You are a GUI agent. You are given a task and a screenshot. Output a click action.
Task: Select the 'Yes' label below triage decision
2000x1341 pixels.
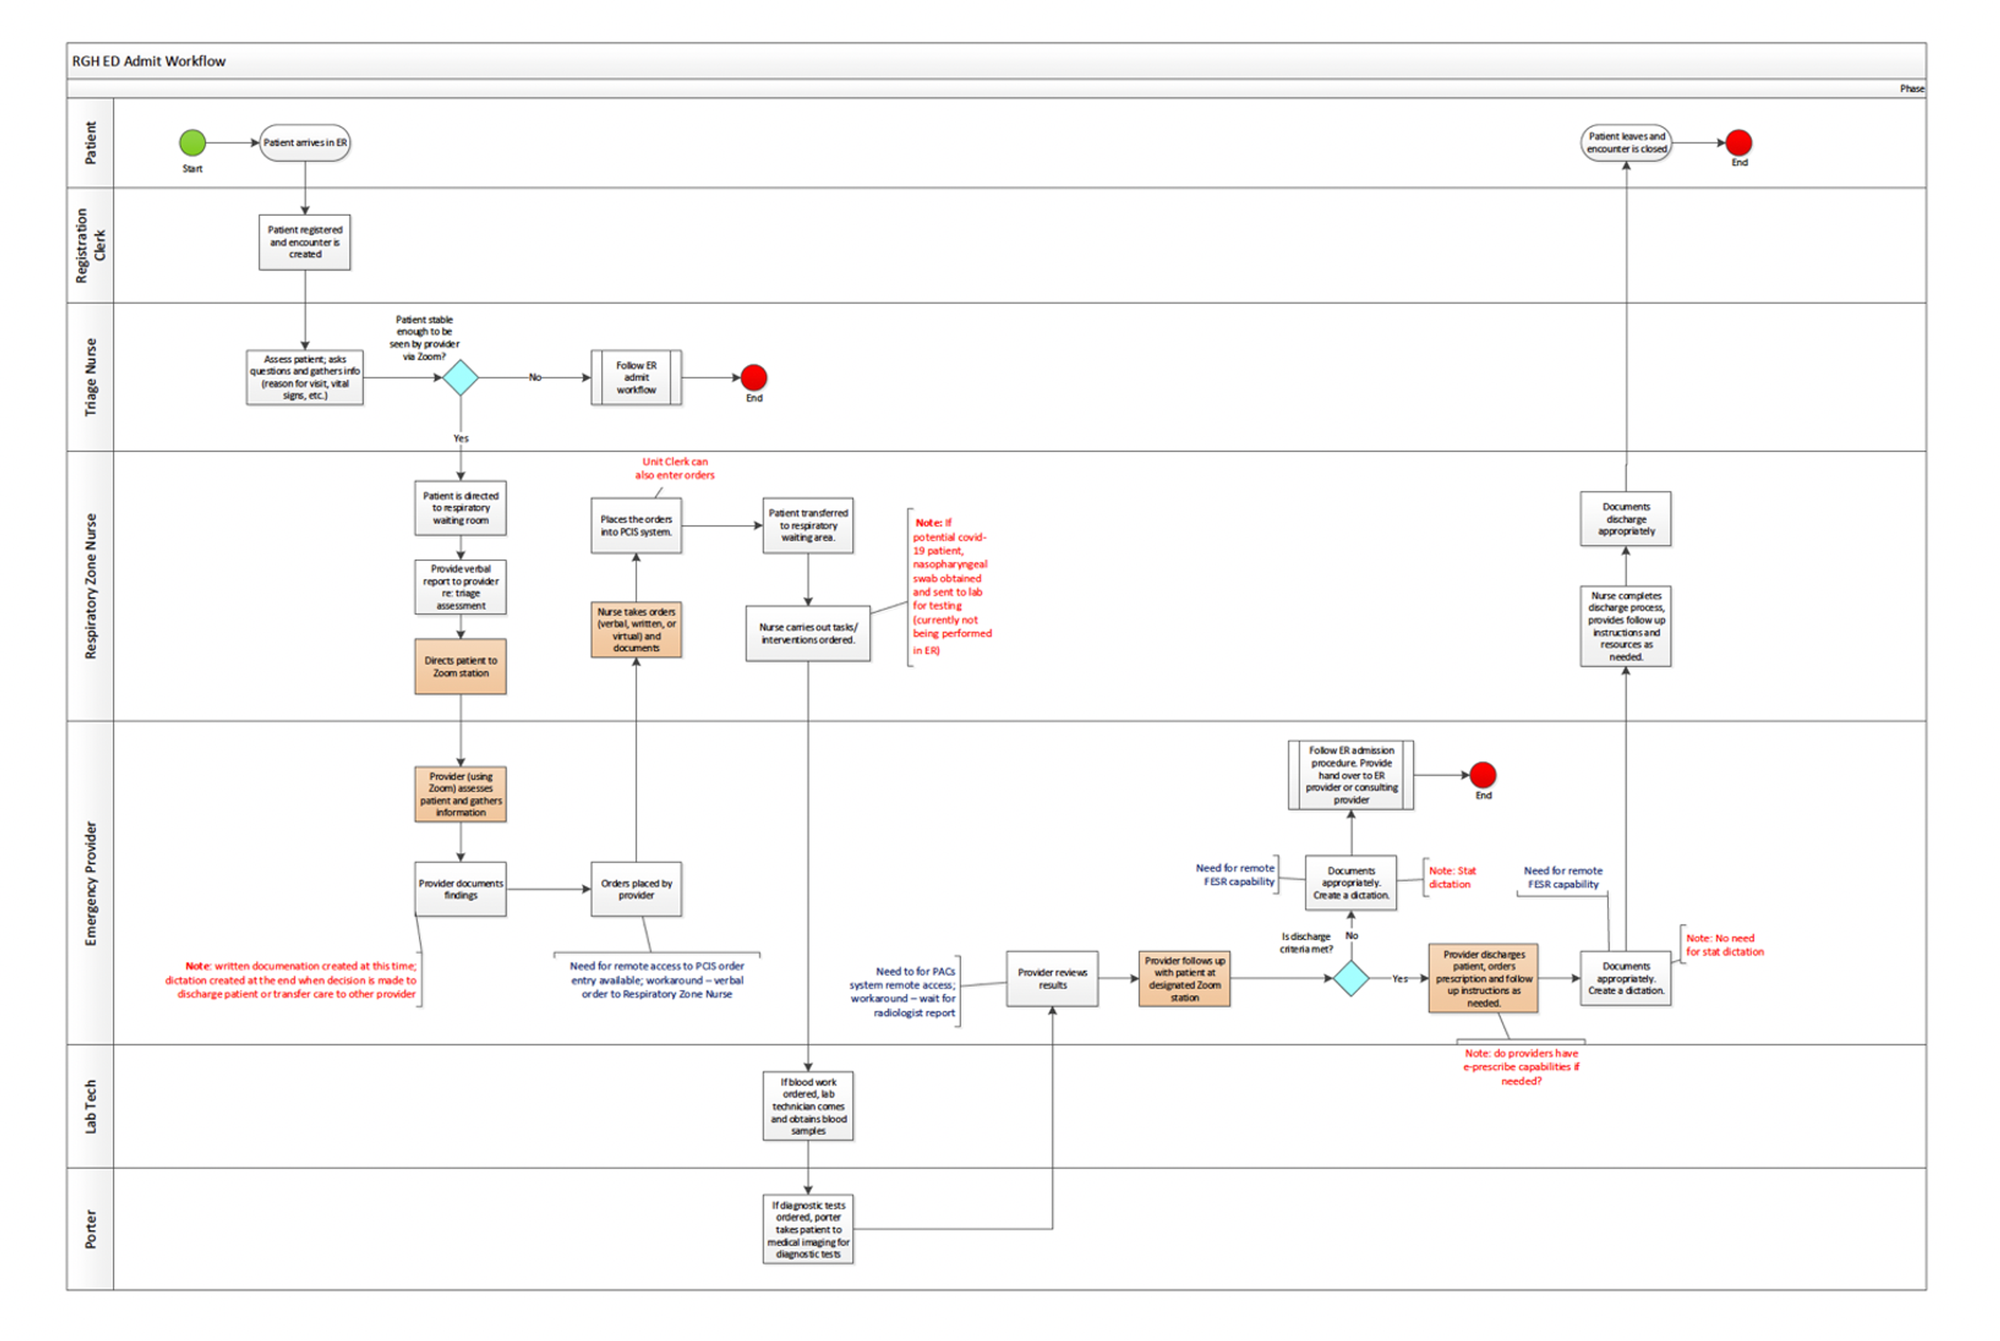[x=460, y=438]
